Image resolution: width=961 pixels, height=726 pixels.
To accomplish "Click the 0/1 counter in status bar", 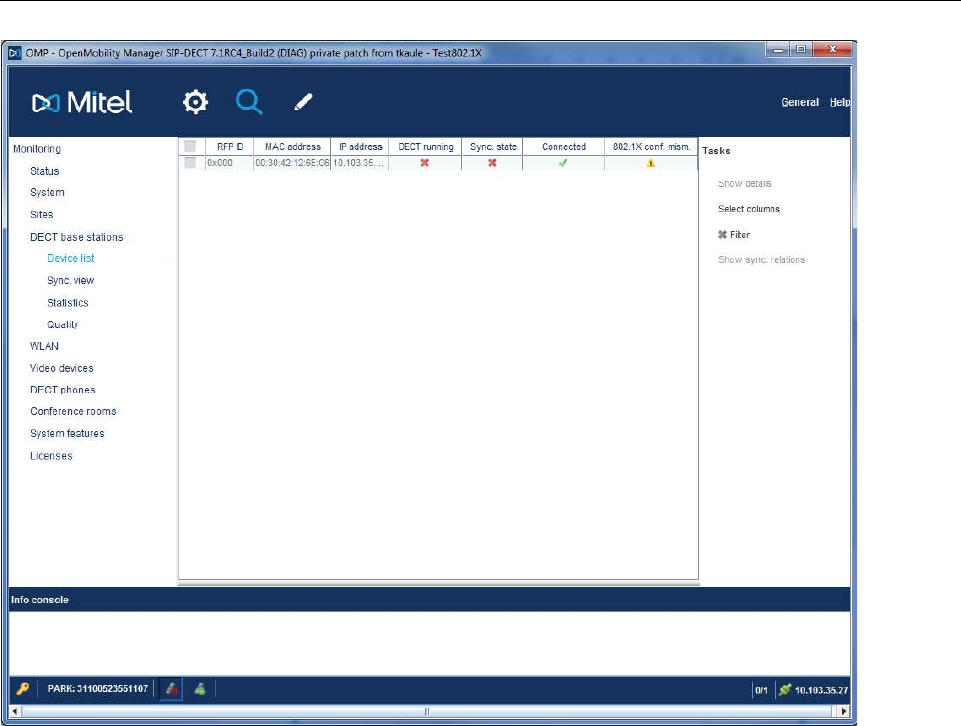I will click(x=761, y=690).
